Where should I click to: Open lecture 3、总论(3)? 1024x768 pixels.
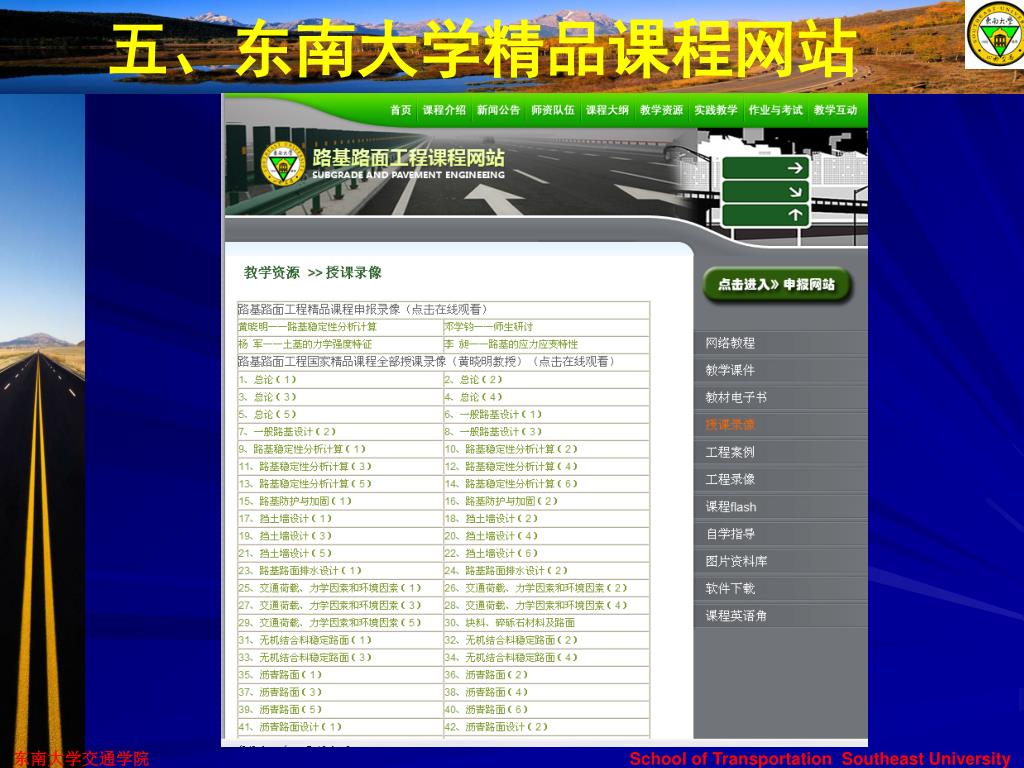pos(268,397)
